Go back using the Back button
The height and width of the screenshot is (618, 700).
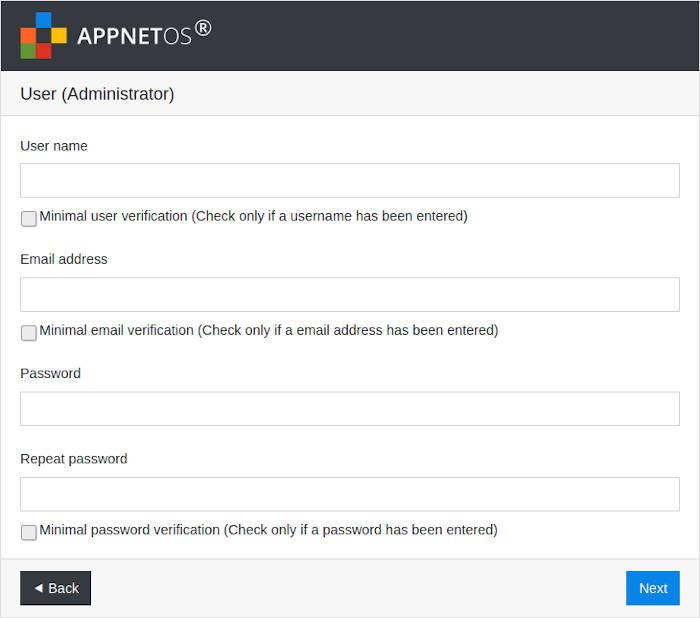55,588
